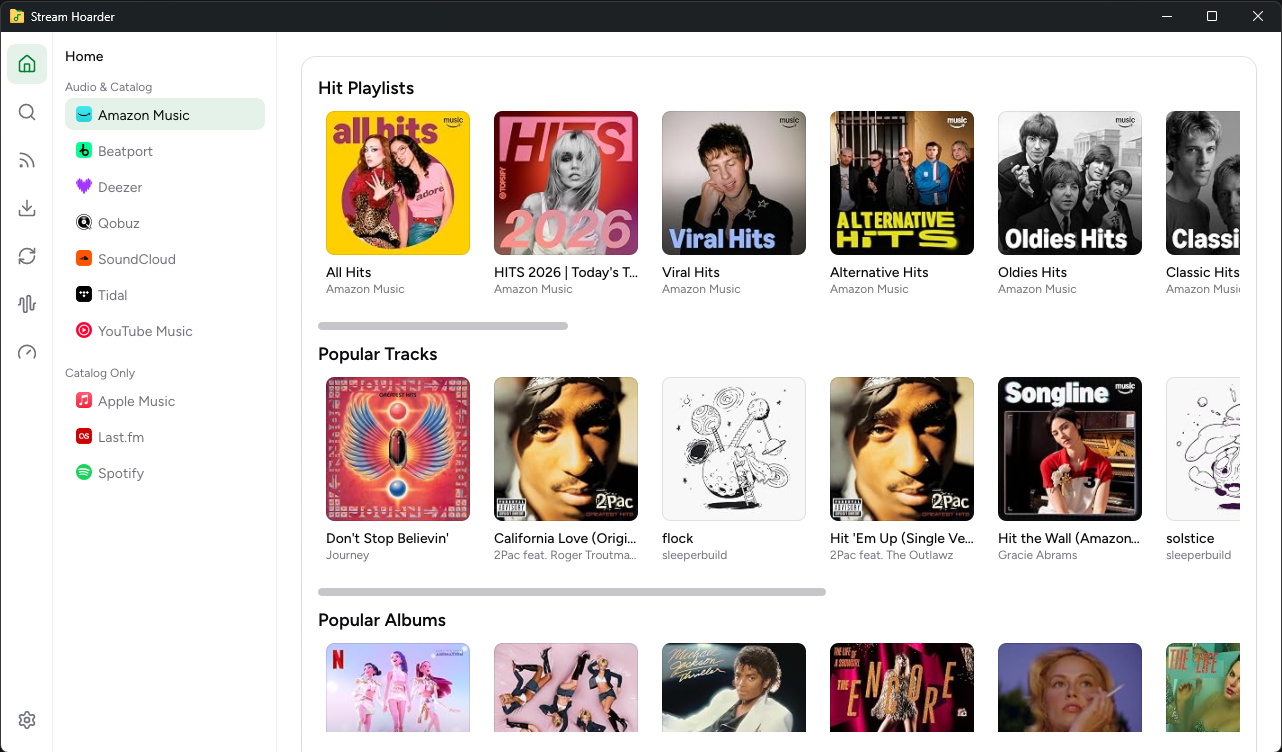1282x752 pixels.
Task: Open California Love track cover
Action: pos(566,449)
